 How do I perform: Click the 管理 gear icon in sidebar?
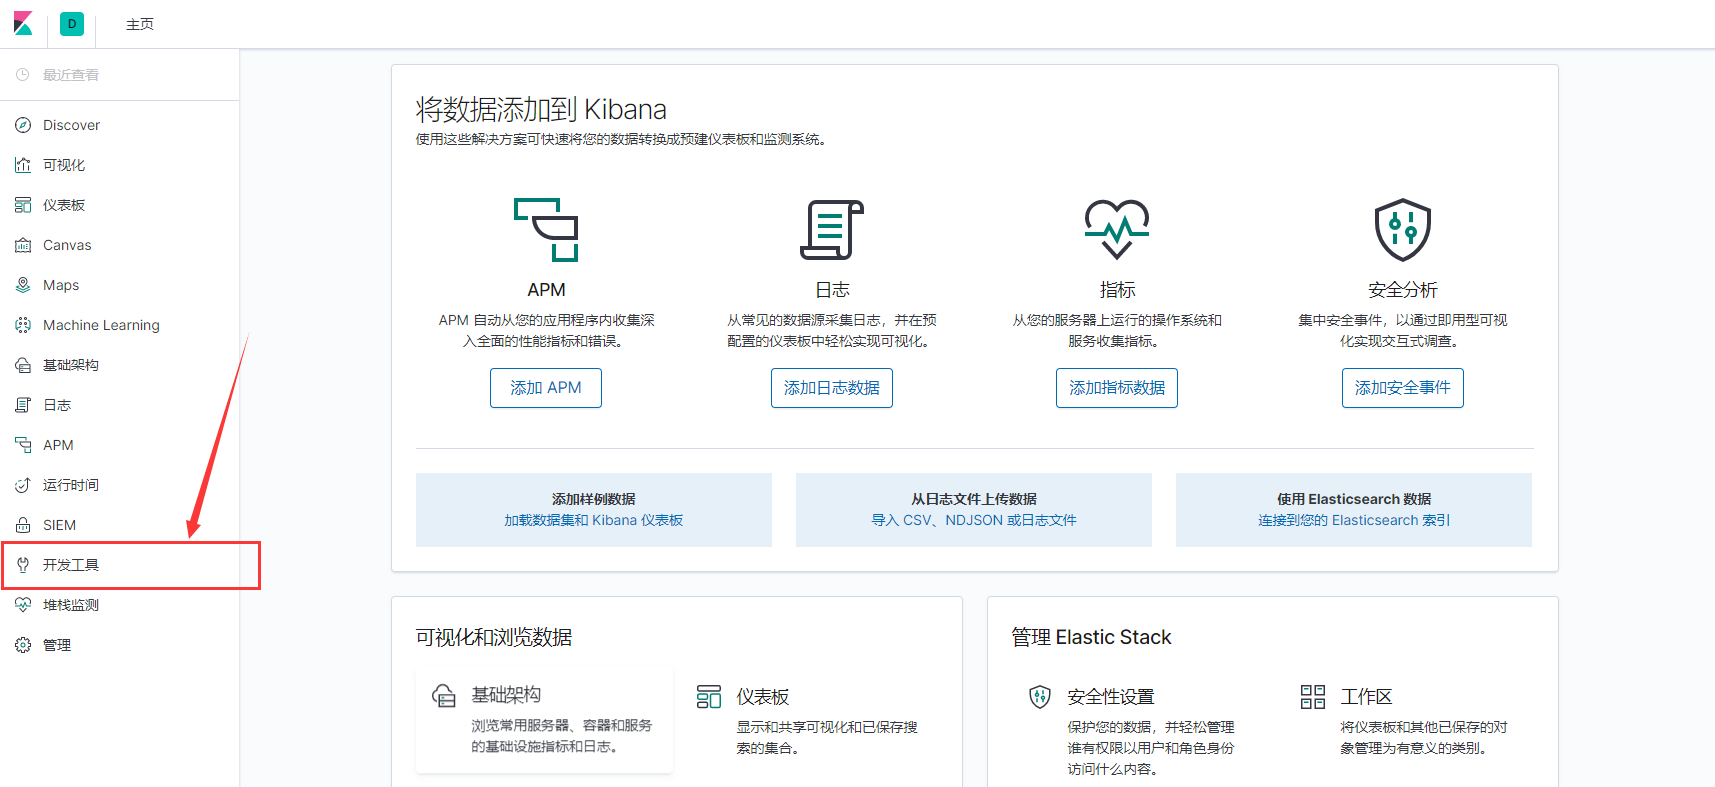click(x=23, y=645)
